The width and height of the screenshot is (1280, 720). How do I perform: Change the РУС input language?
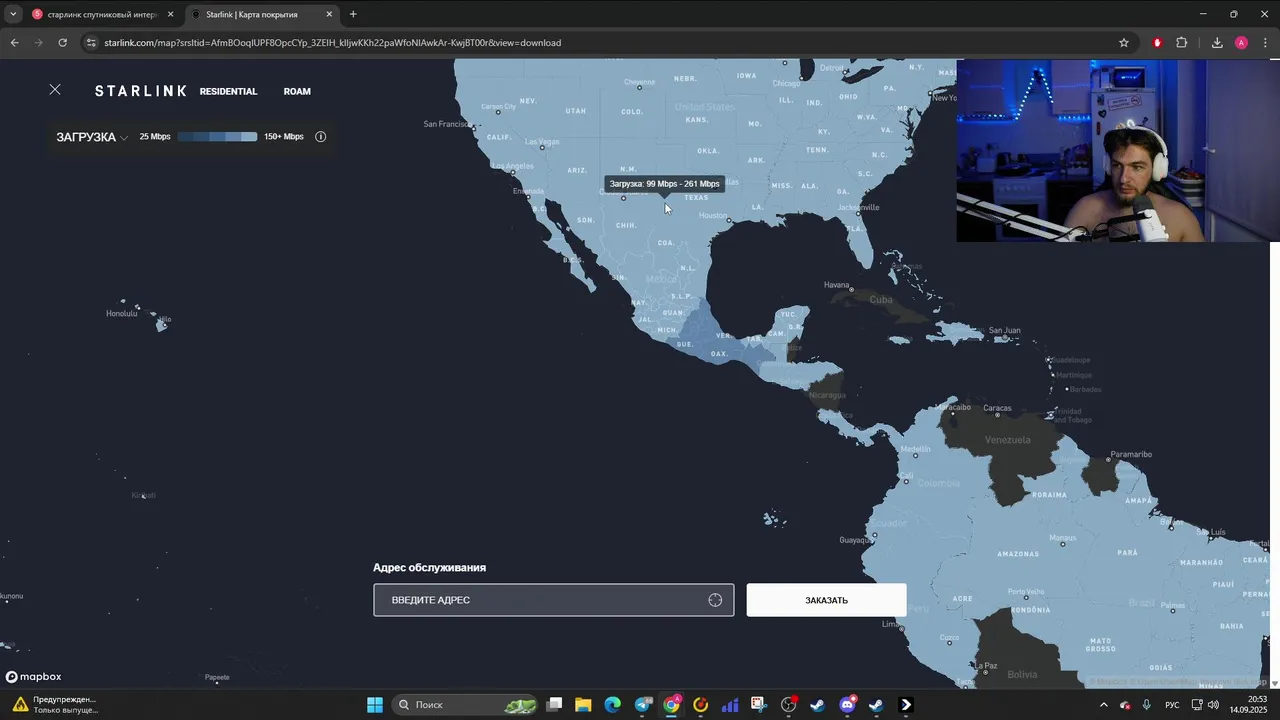(x=1172, y=705)
